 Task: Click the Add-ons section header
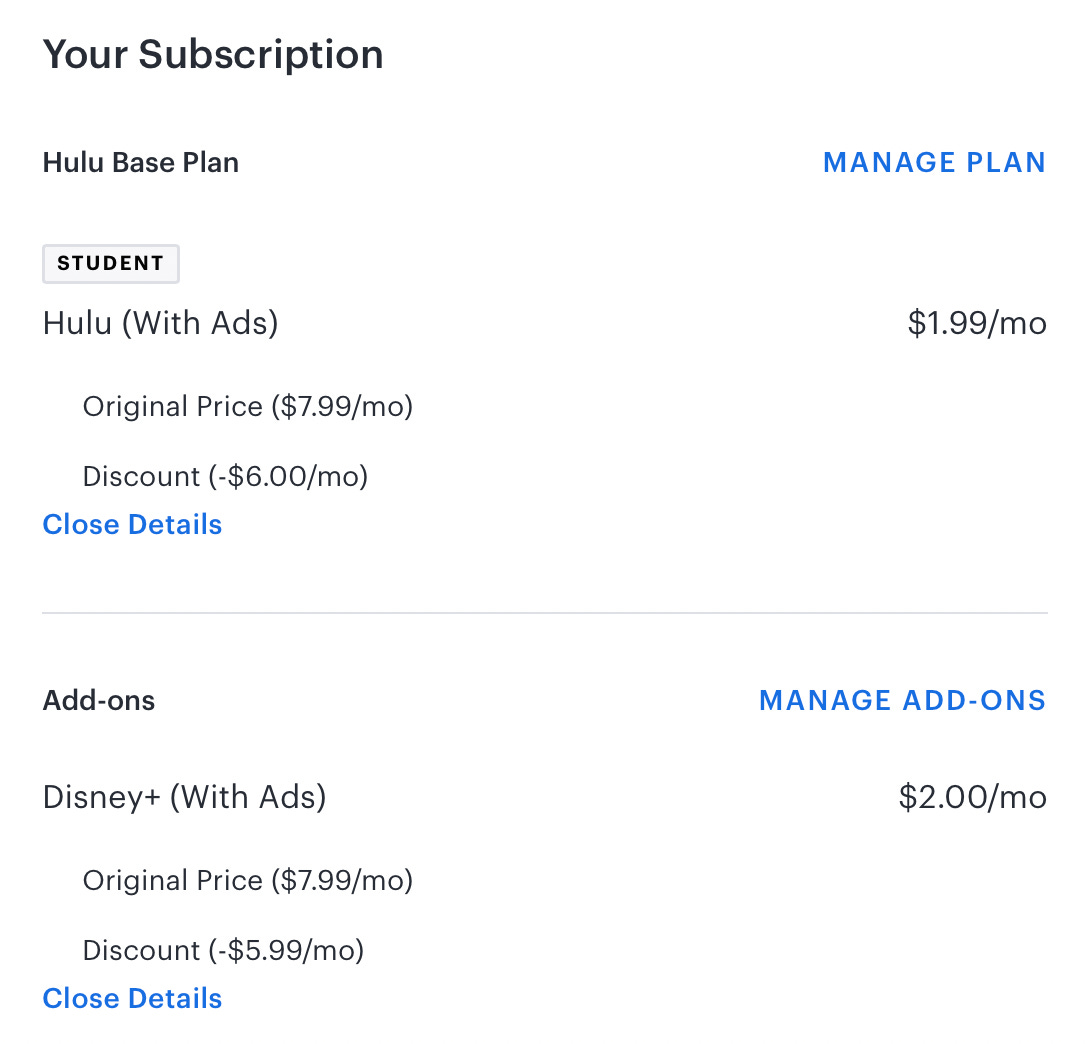pyautogui.click(x=98, y=700)
